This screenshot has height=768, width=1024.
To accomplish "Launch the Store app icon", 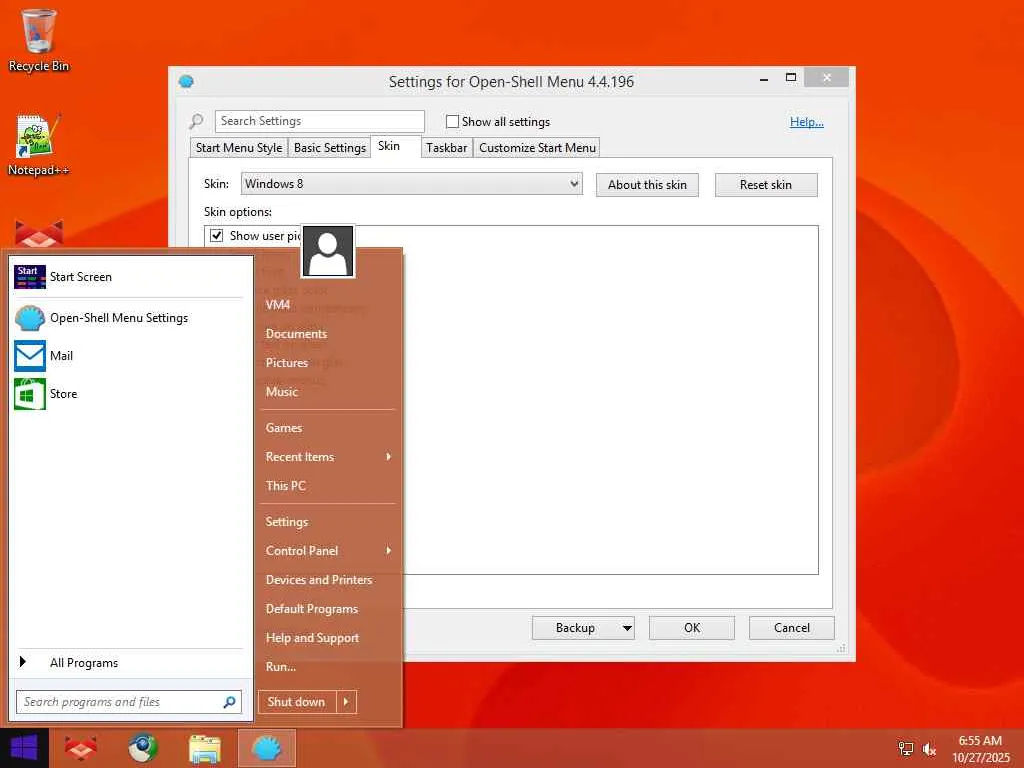I will [30, 394].
